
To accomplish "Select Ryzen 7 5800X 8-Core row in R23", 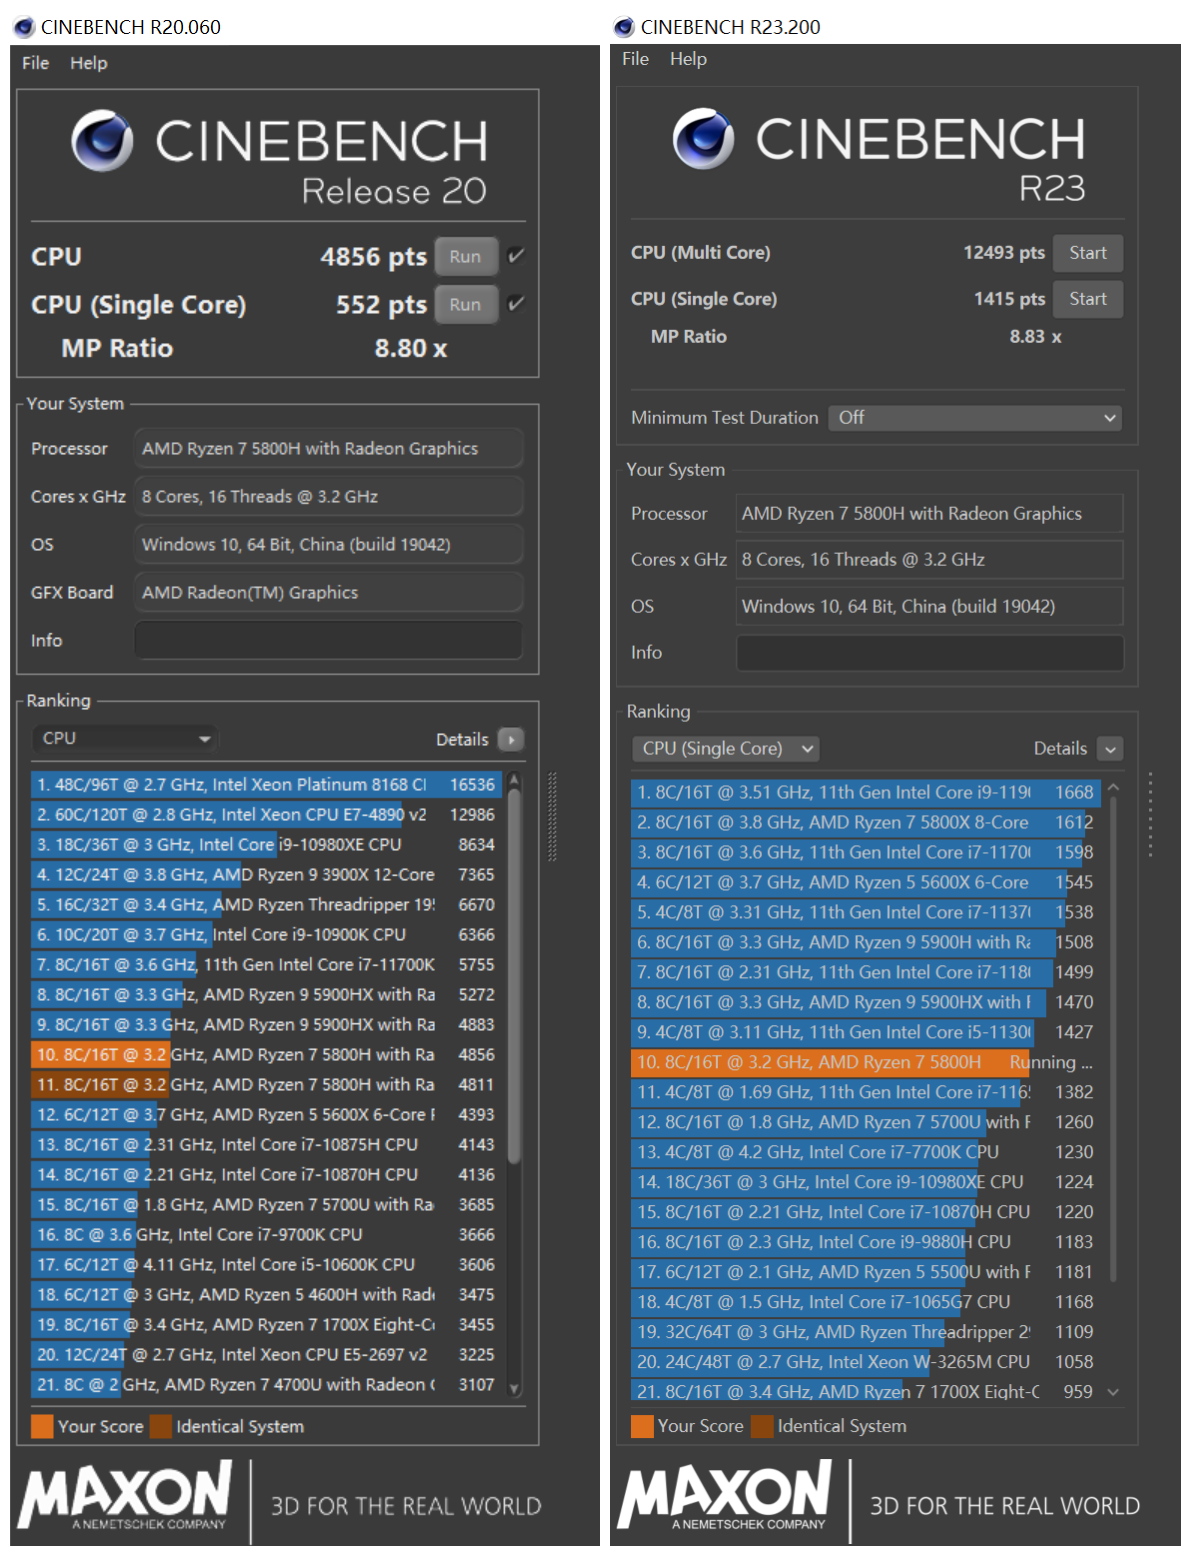I will [x=866, y=823].
